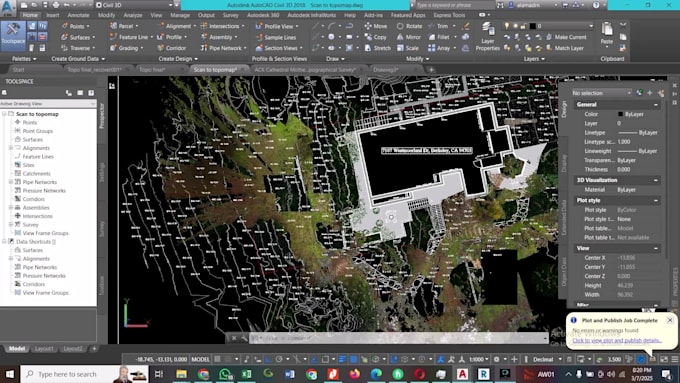Open the Insert ribbon tab
This screenshot has width=680, height=383.
tap(52, 15)
